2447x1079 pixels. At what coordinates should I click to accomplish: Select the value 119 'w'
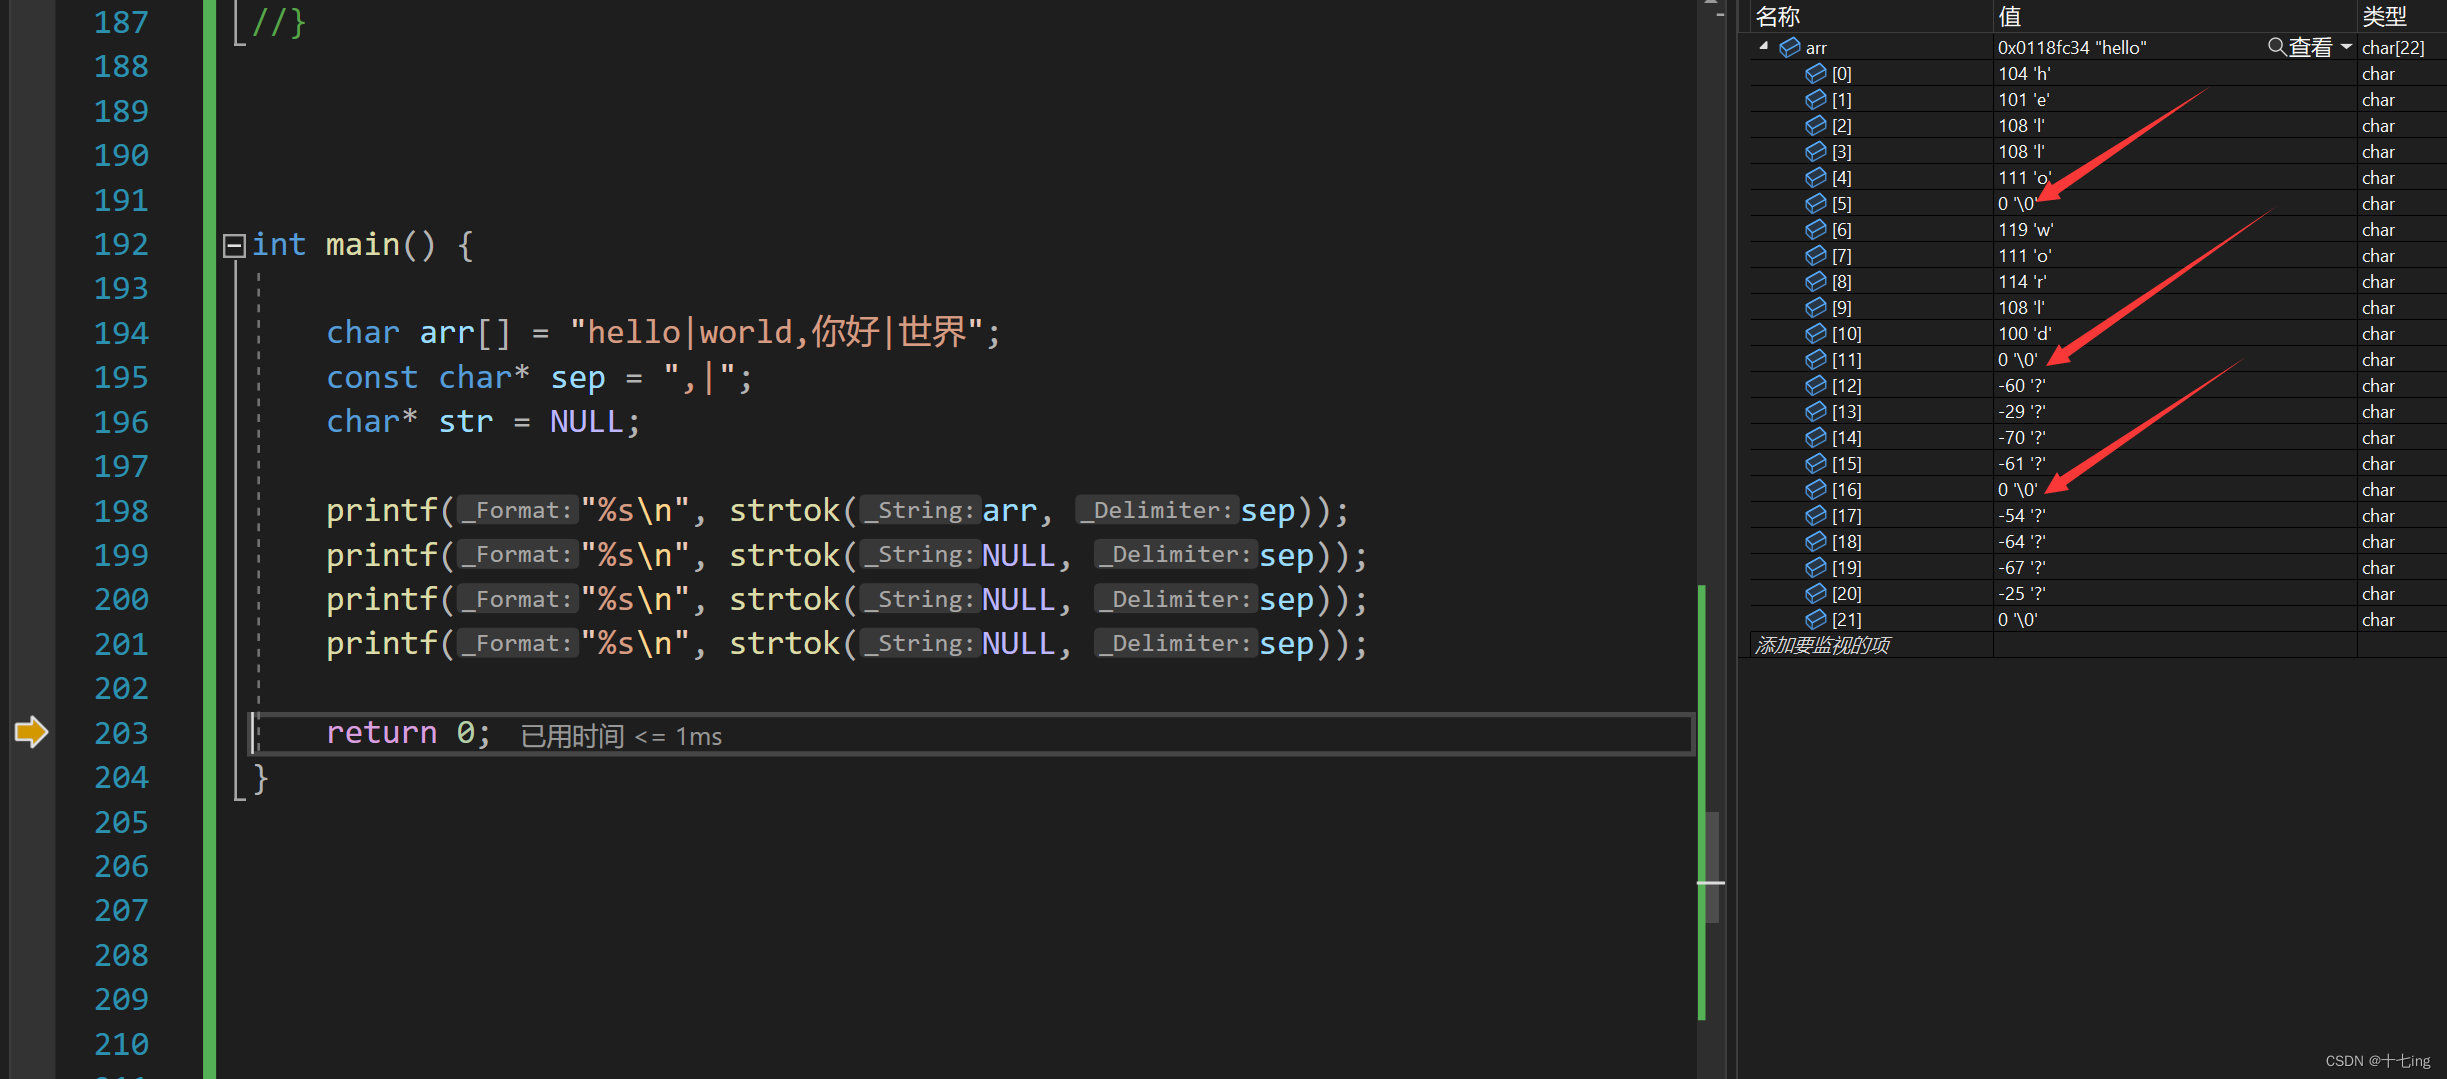pos(2026,229)
